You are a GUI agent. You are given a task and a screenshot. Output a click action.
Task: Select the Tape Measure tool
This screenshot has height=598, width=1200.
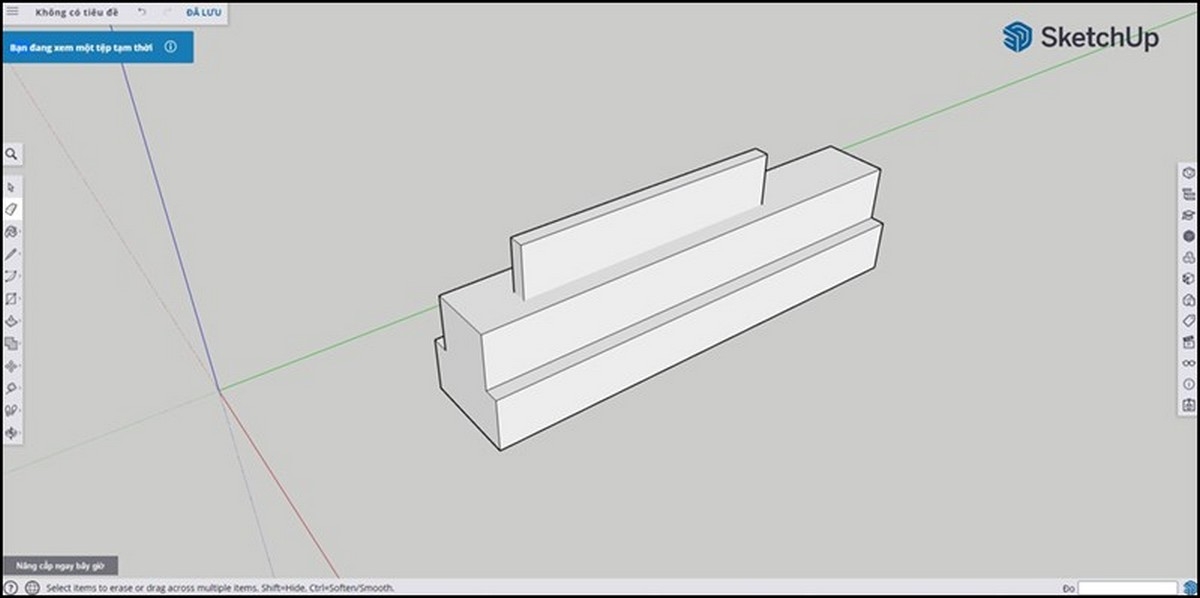[x=11, y=388]
